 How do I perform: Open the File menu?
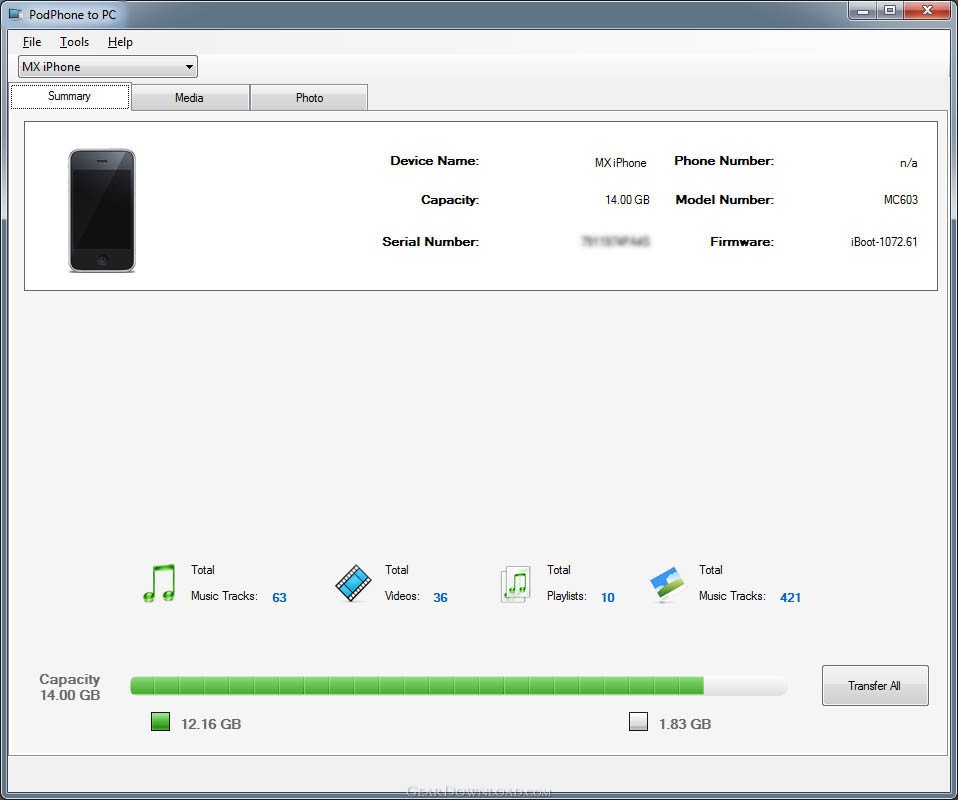[x=32, y=42]
